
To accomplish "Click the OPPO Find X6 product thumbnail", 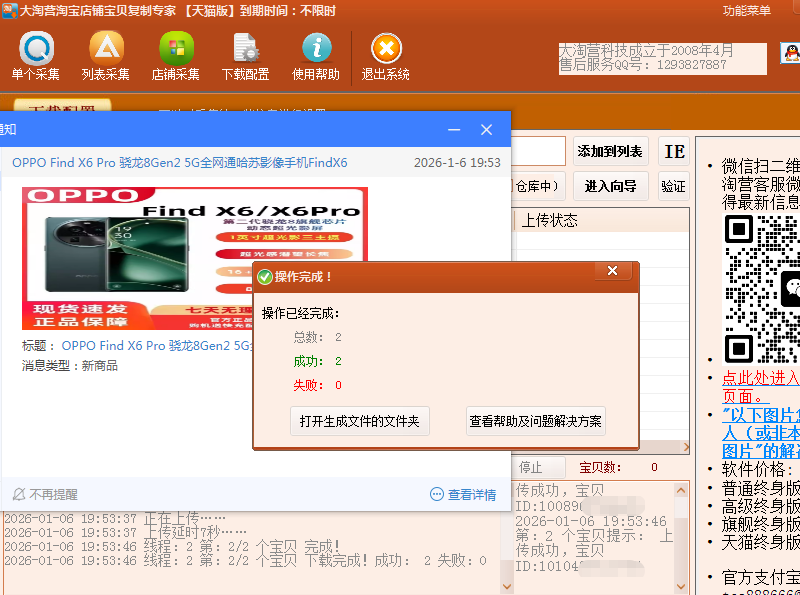I will (195, 258).
